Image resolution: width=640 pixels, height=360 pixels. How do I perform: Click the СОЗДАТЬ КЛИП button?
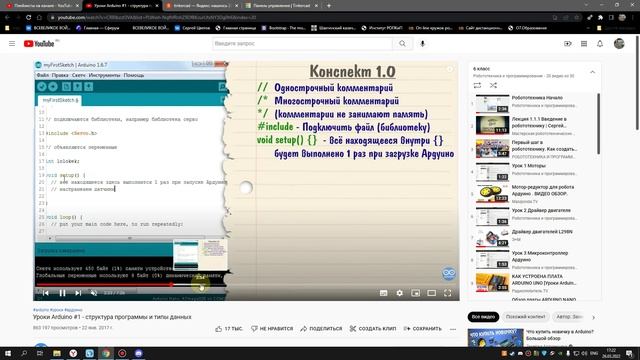click(x=373, y=329)
